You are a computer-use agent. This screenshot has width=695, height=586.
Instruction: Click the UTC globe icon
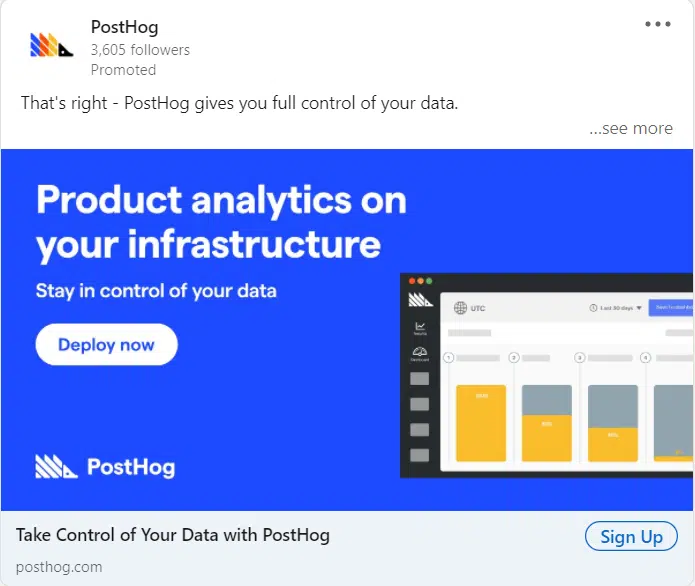point(461,307)
